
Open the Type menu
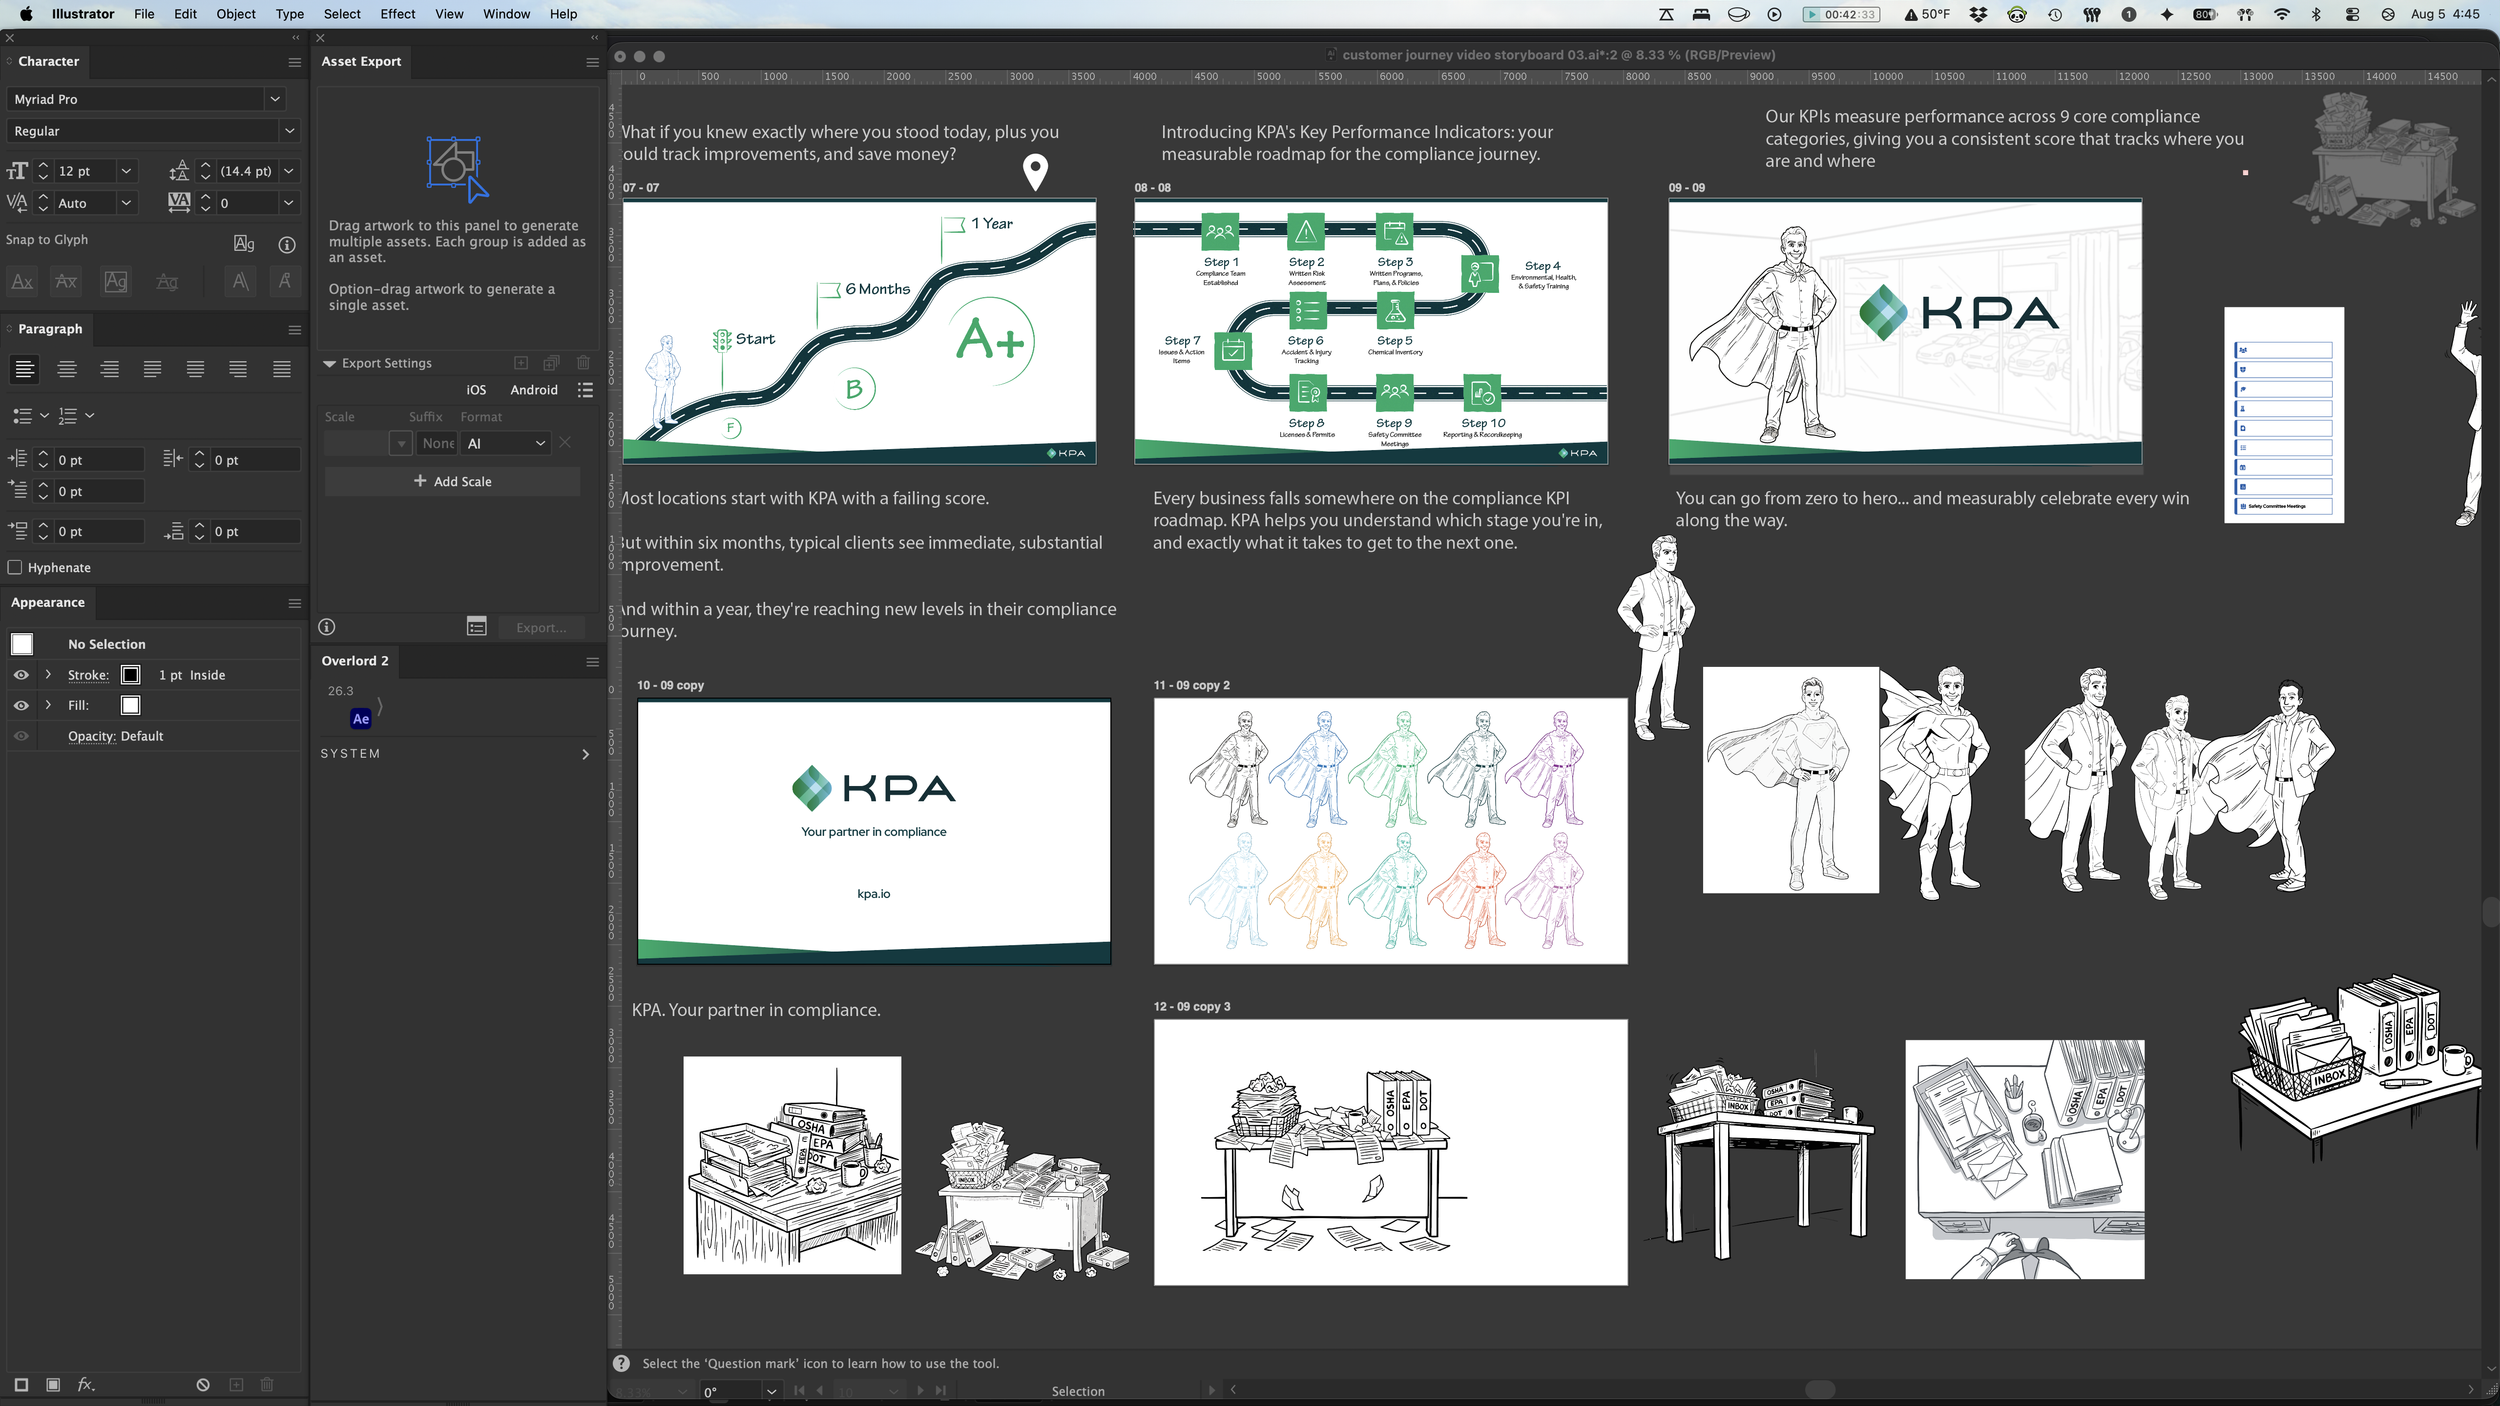click(290, 14)
